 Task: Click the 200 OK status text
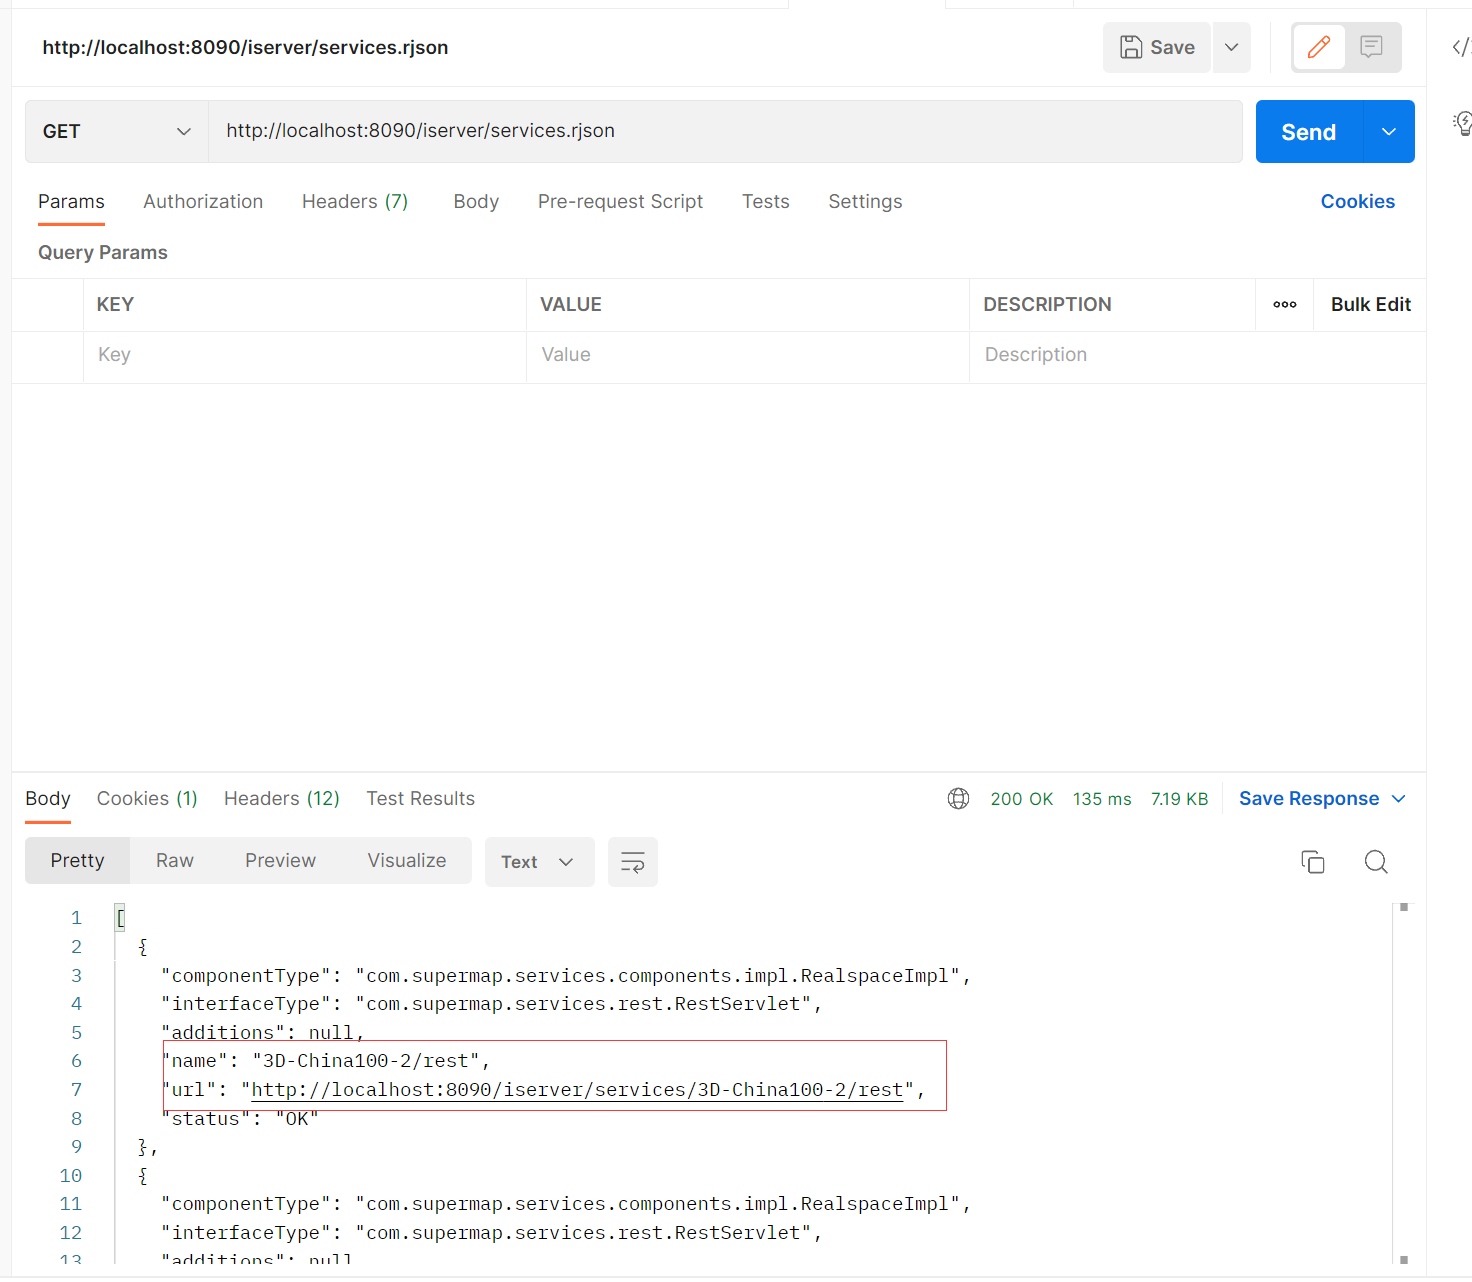(x=1021, y=799)
